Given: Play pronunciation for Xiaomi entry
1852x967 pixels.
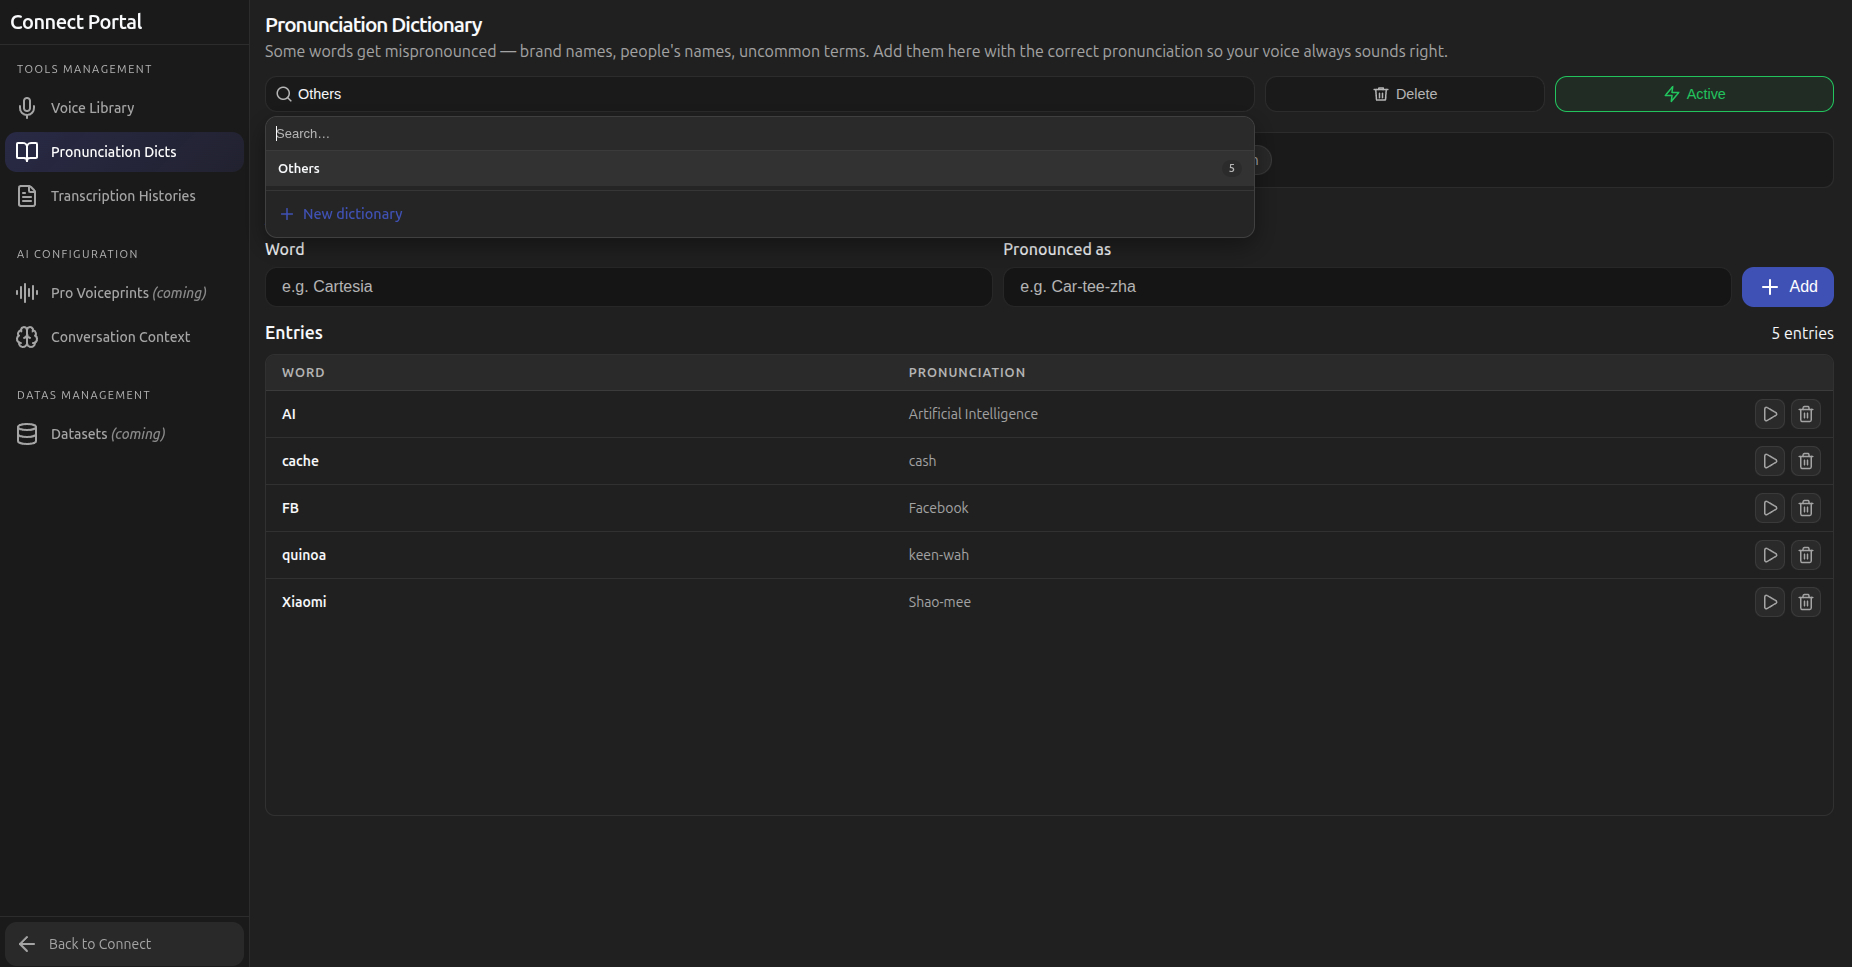Looking at the screenshot, I should [1769, 602].
